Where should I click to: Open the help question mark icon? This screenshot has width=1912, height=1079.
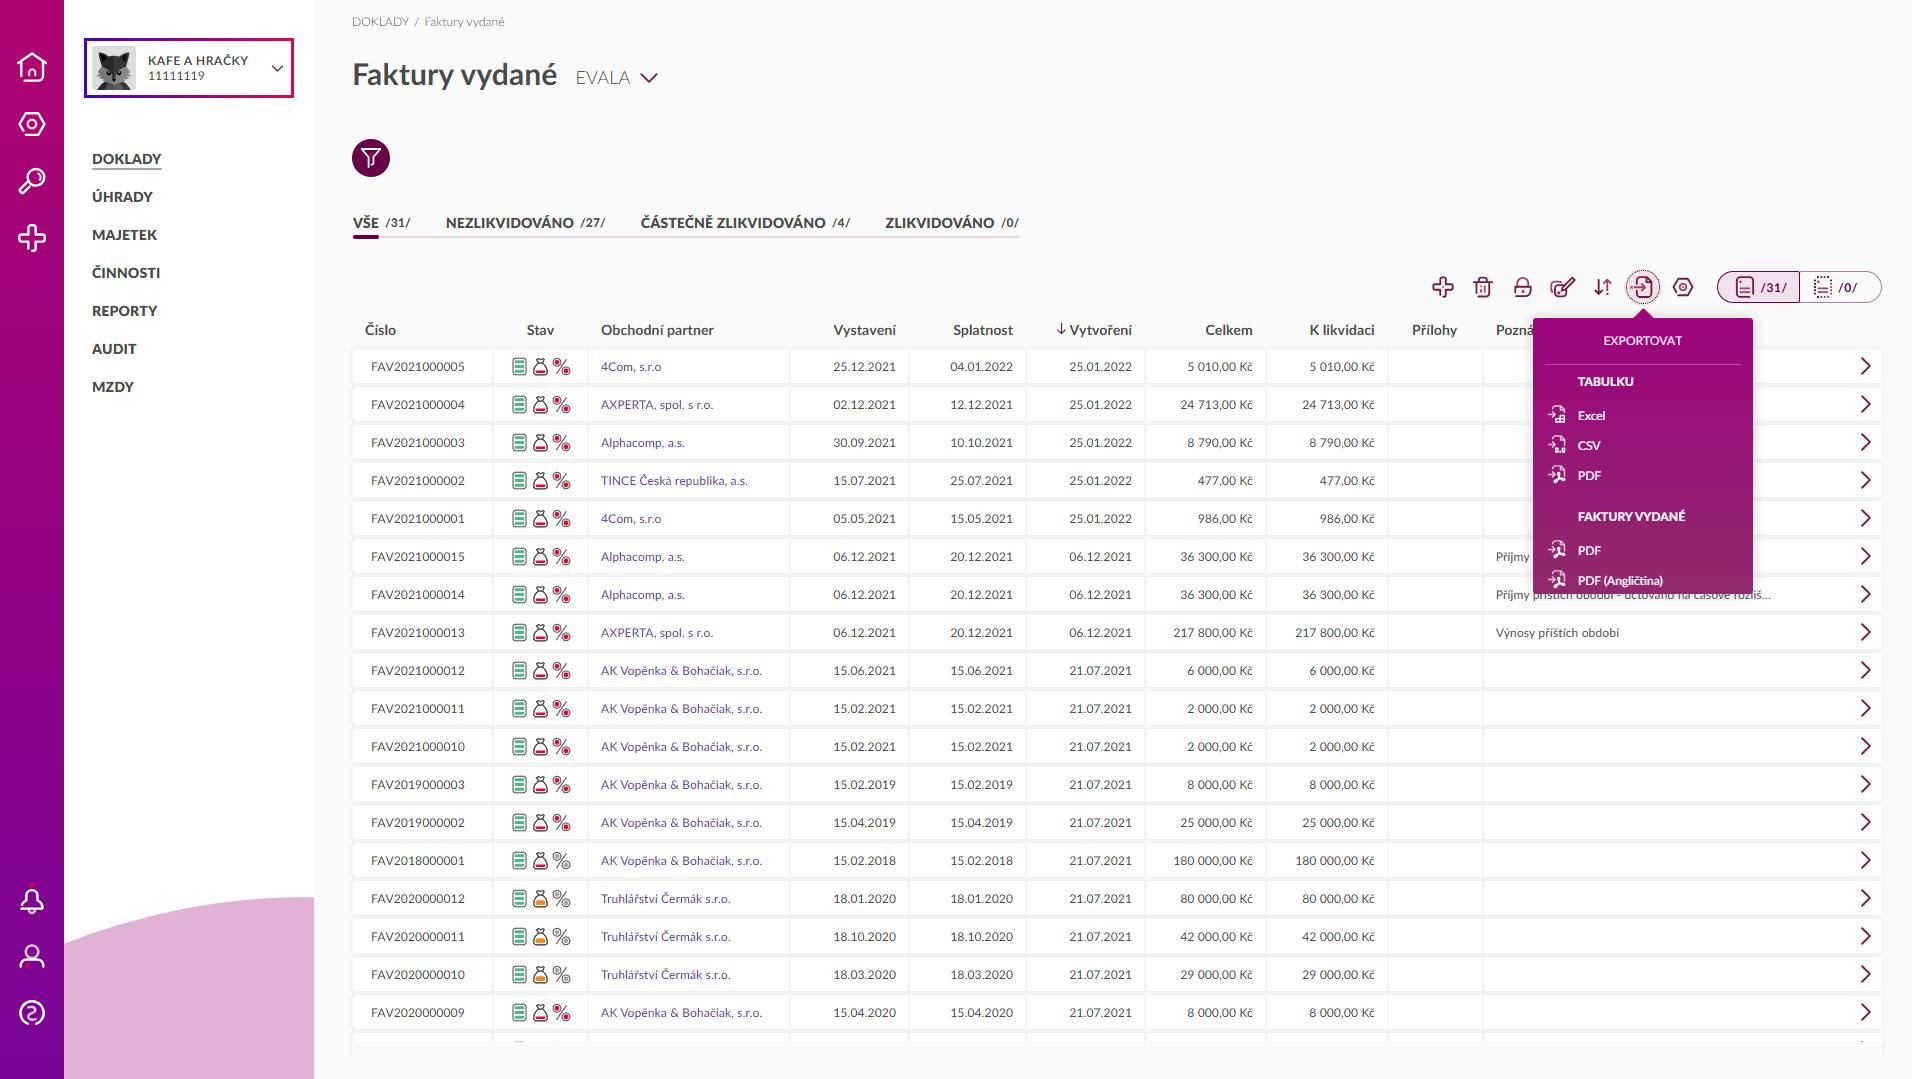[32, 1013]
